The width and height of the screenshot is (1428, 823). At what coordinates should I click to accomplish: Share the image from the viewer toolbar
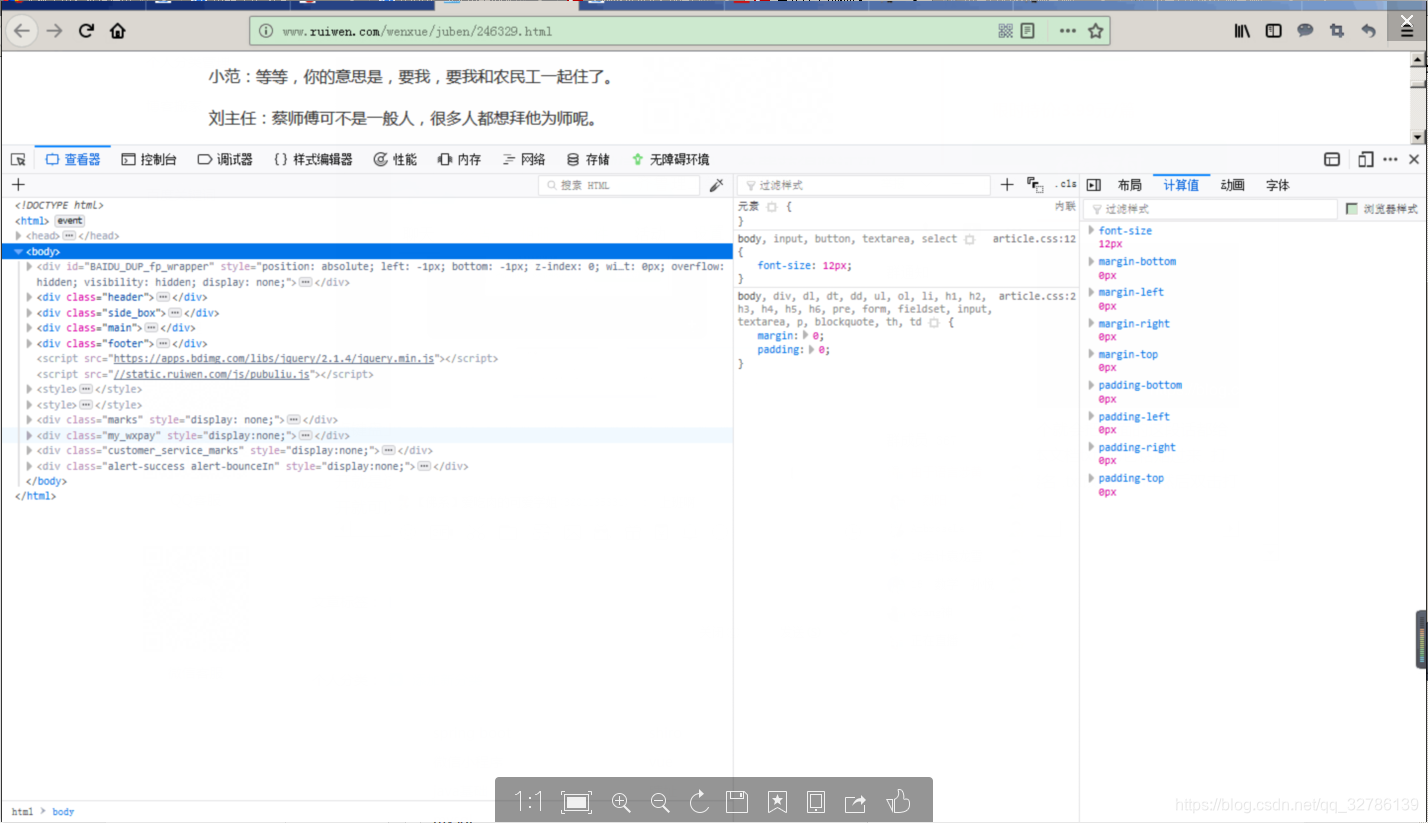855,801
